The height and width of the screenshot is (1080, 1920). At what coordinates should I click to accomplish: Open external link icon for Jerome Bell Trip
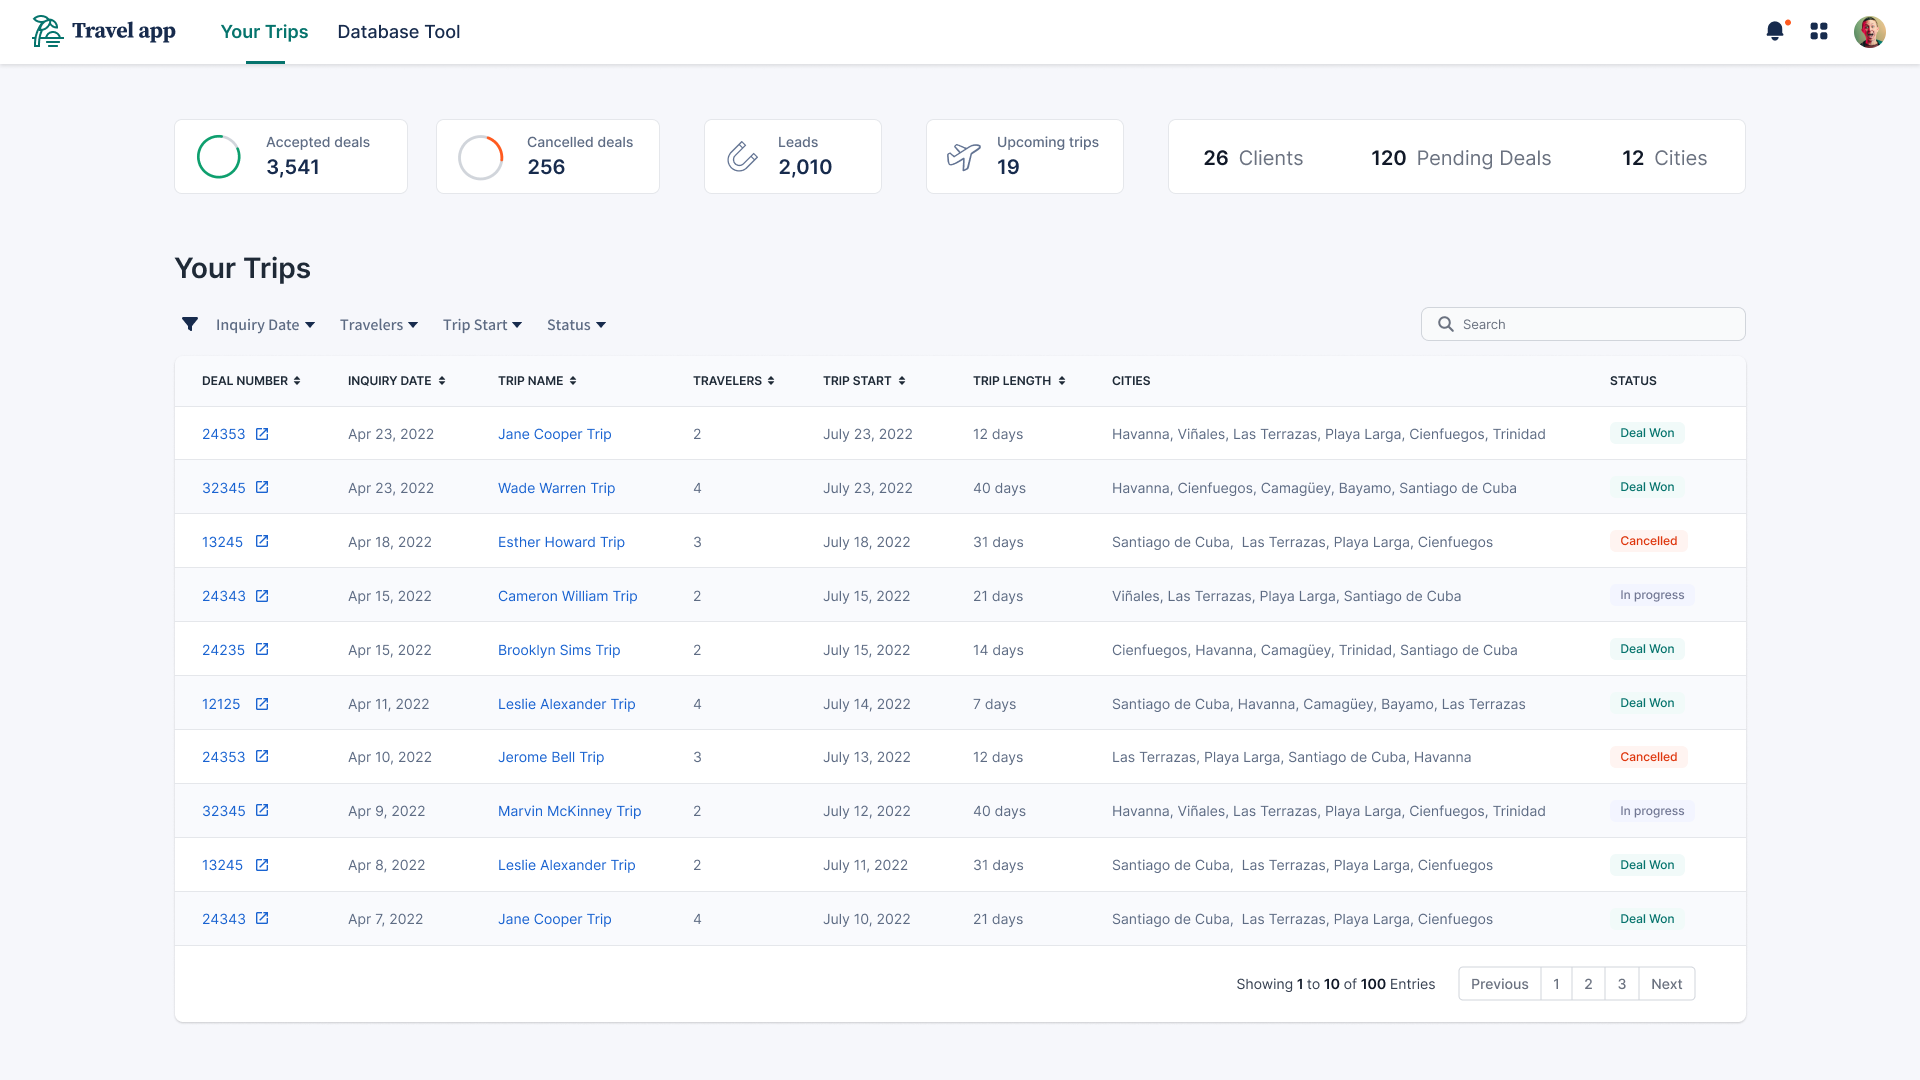pos(262,757)
